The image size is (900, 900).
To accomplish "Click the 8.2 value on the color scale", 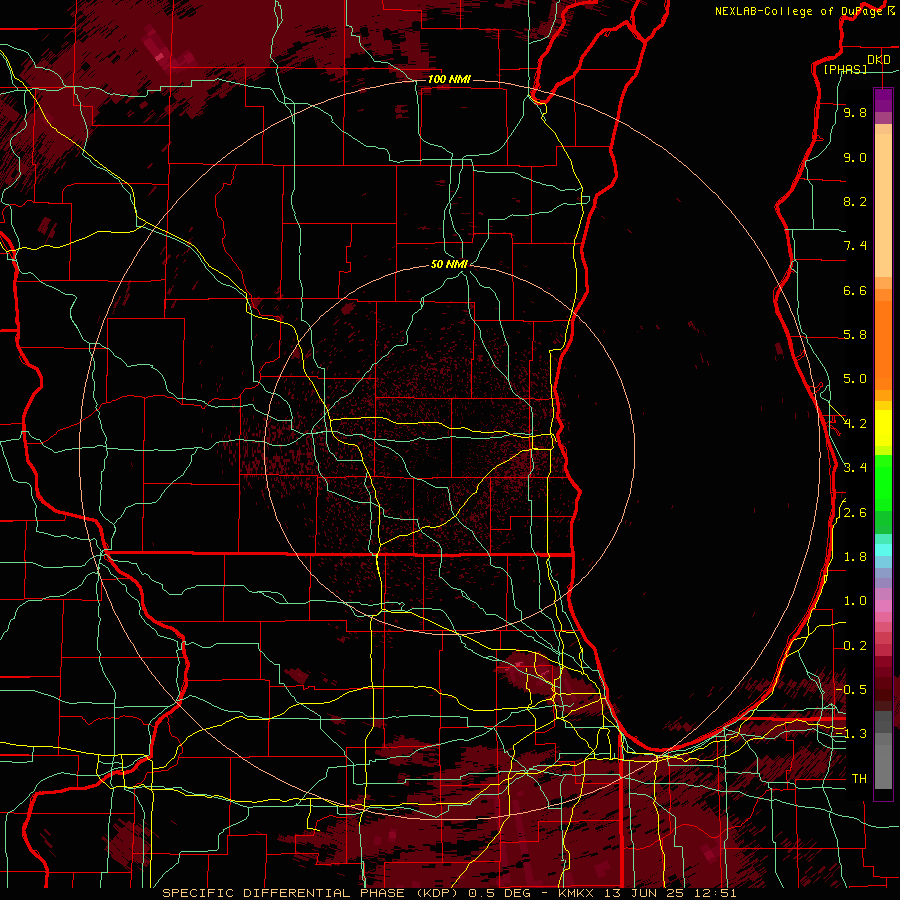I will (x=855, y=201).
